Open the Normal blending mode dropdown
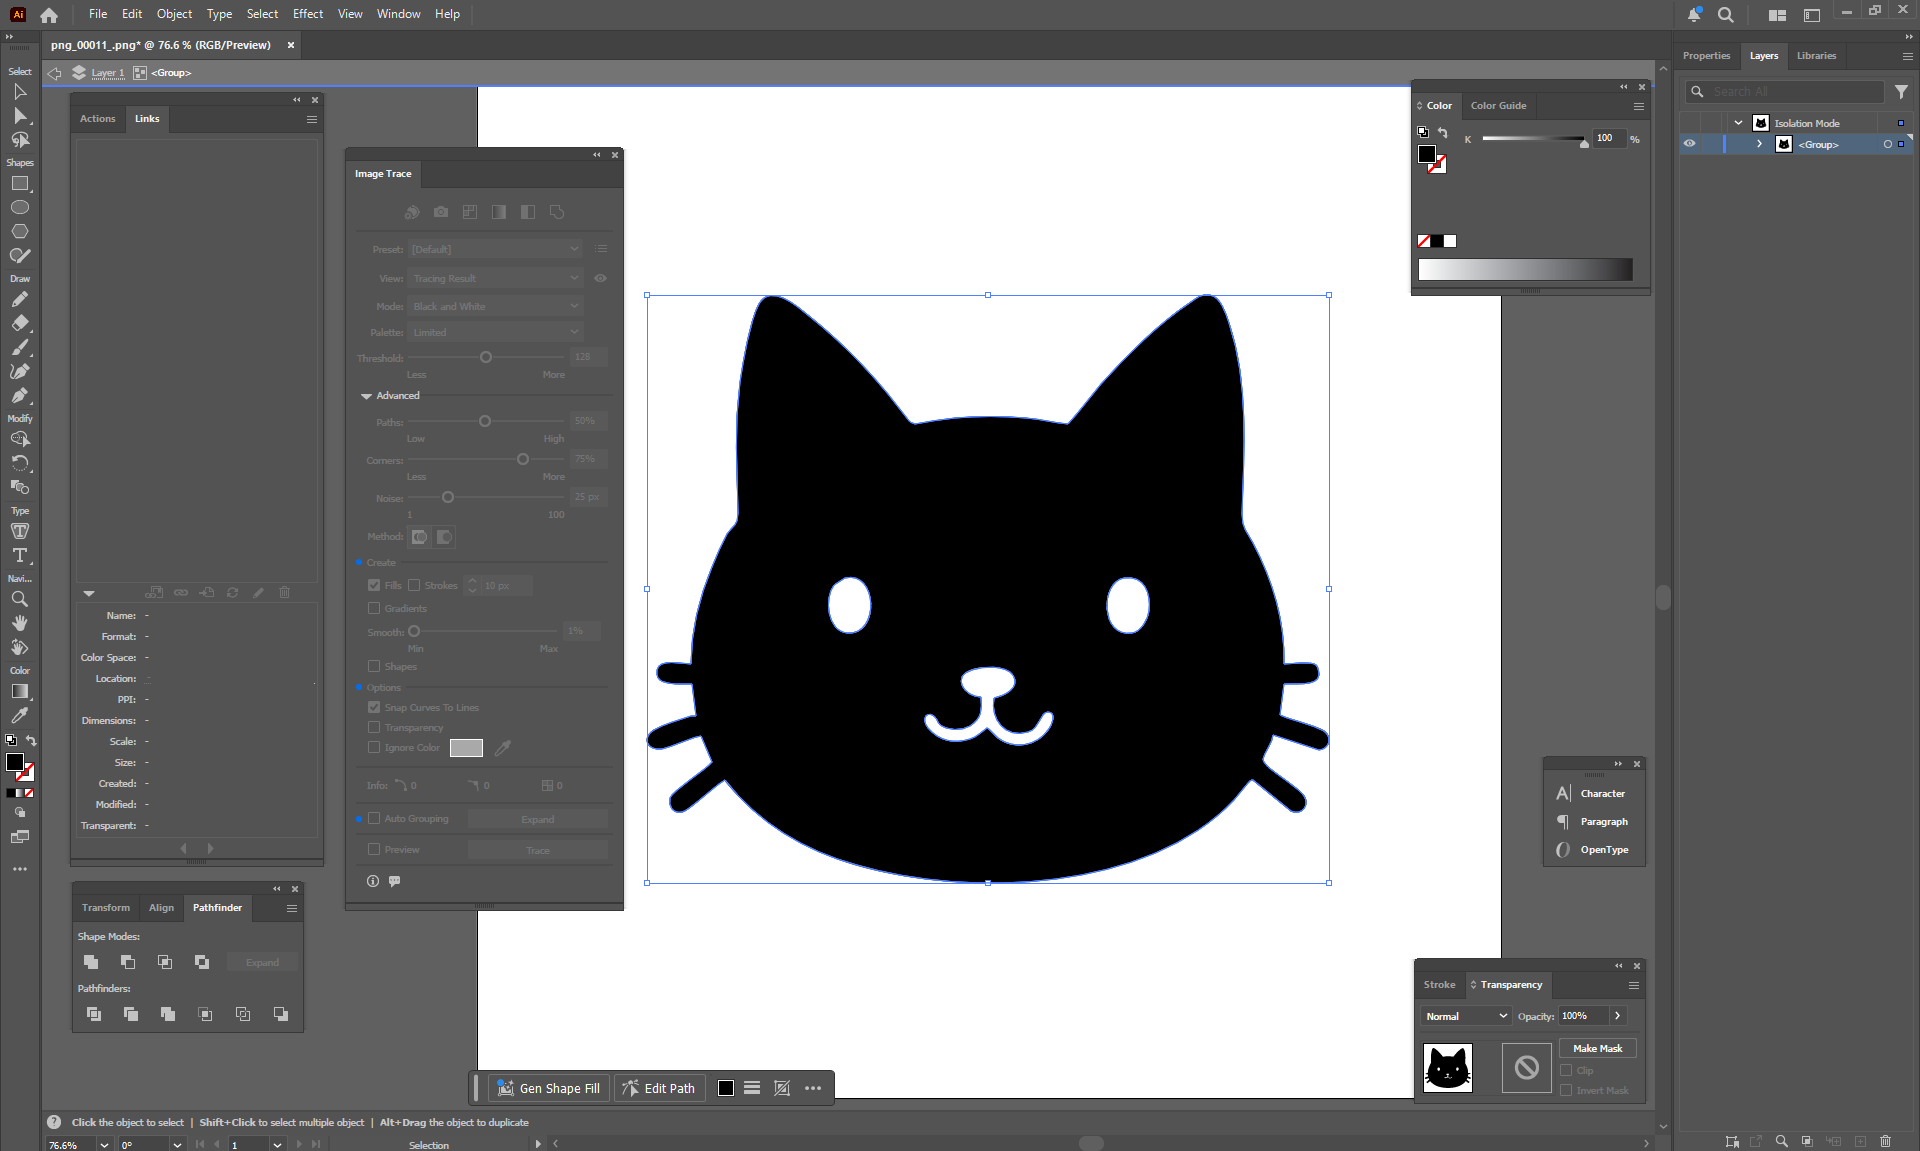Viewport: 1920px width, 1151px height. coord(1466,1016)
